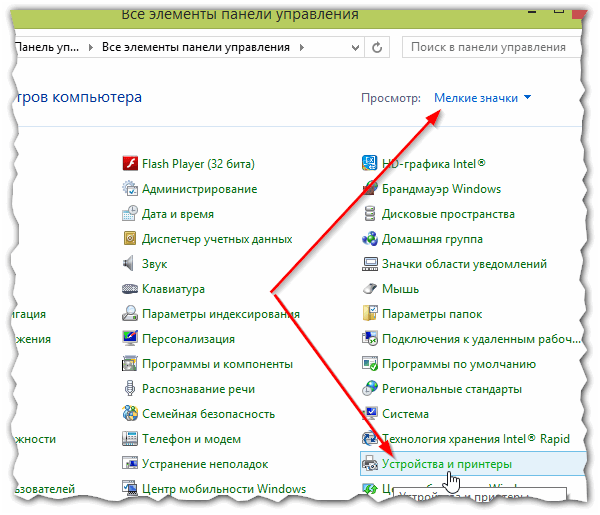The image size is (600, 515).
Task: Click the Домашняя группа icon
Action: (370, 239)
